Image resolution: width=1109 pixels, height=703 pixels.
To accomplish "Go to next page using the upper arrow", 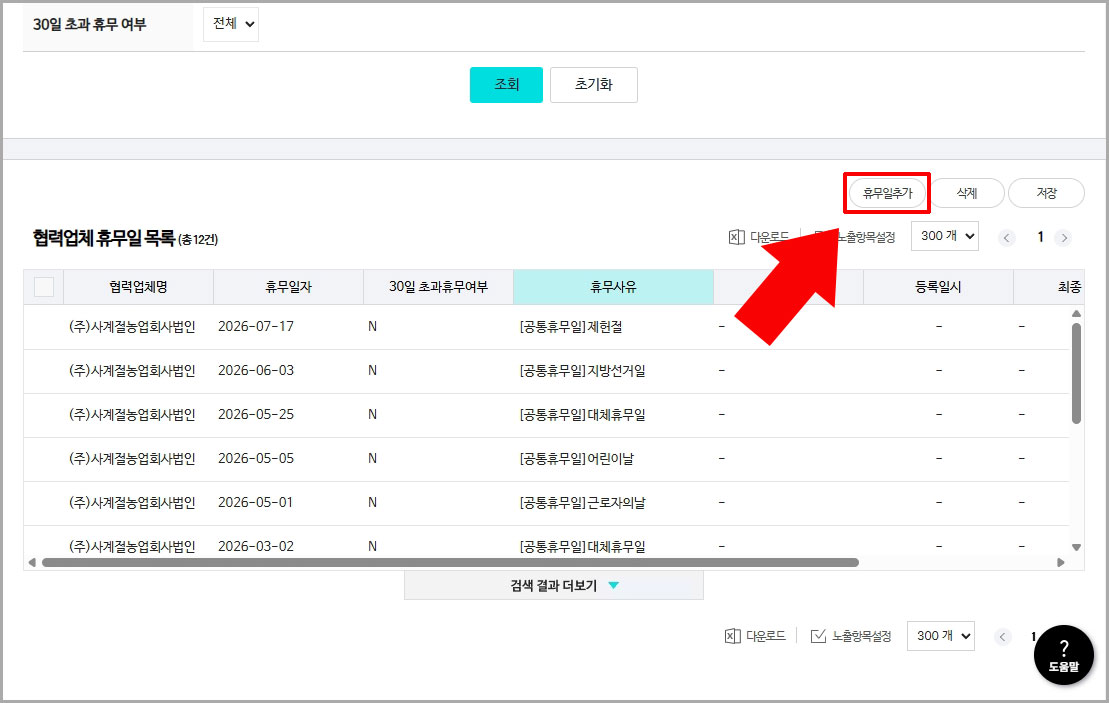I will pos(1064,237).
